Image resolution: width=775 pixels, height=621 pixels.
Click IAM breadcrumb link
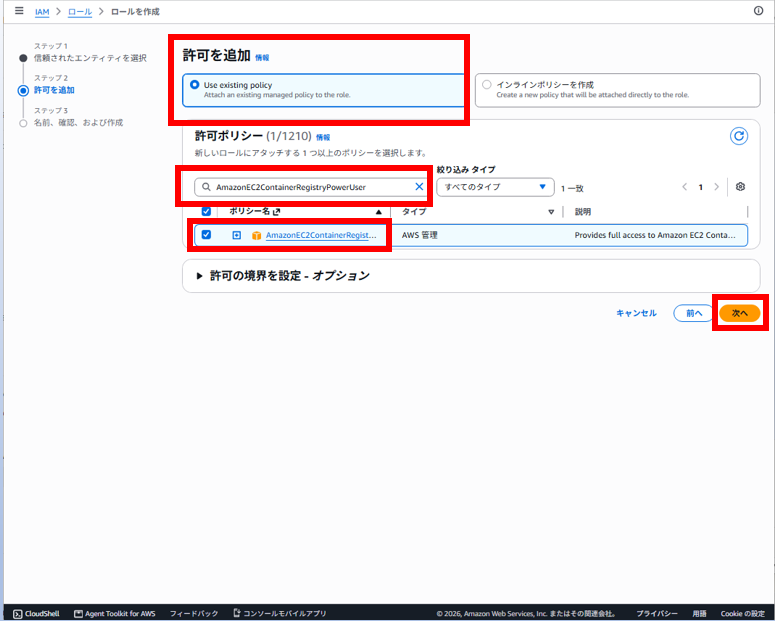(42, 11)
